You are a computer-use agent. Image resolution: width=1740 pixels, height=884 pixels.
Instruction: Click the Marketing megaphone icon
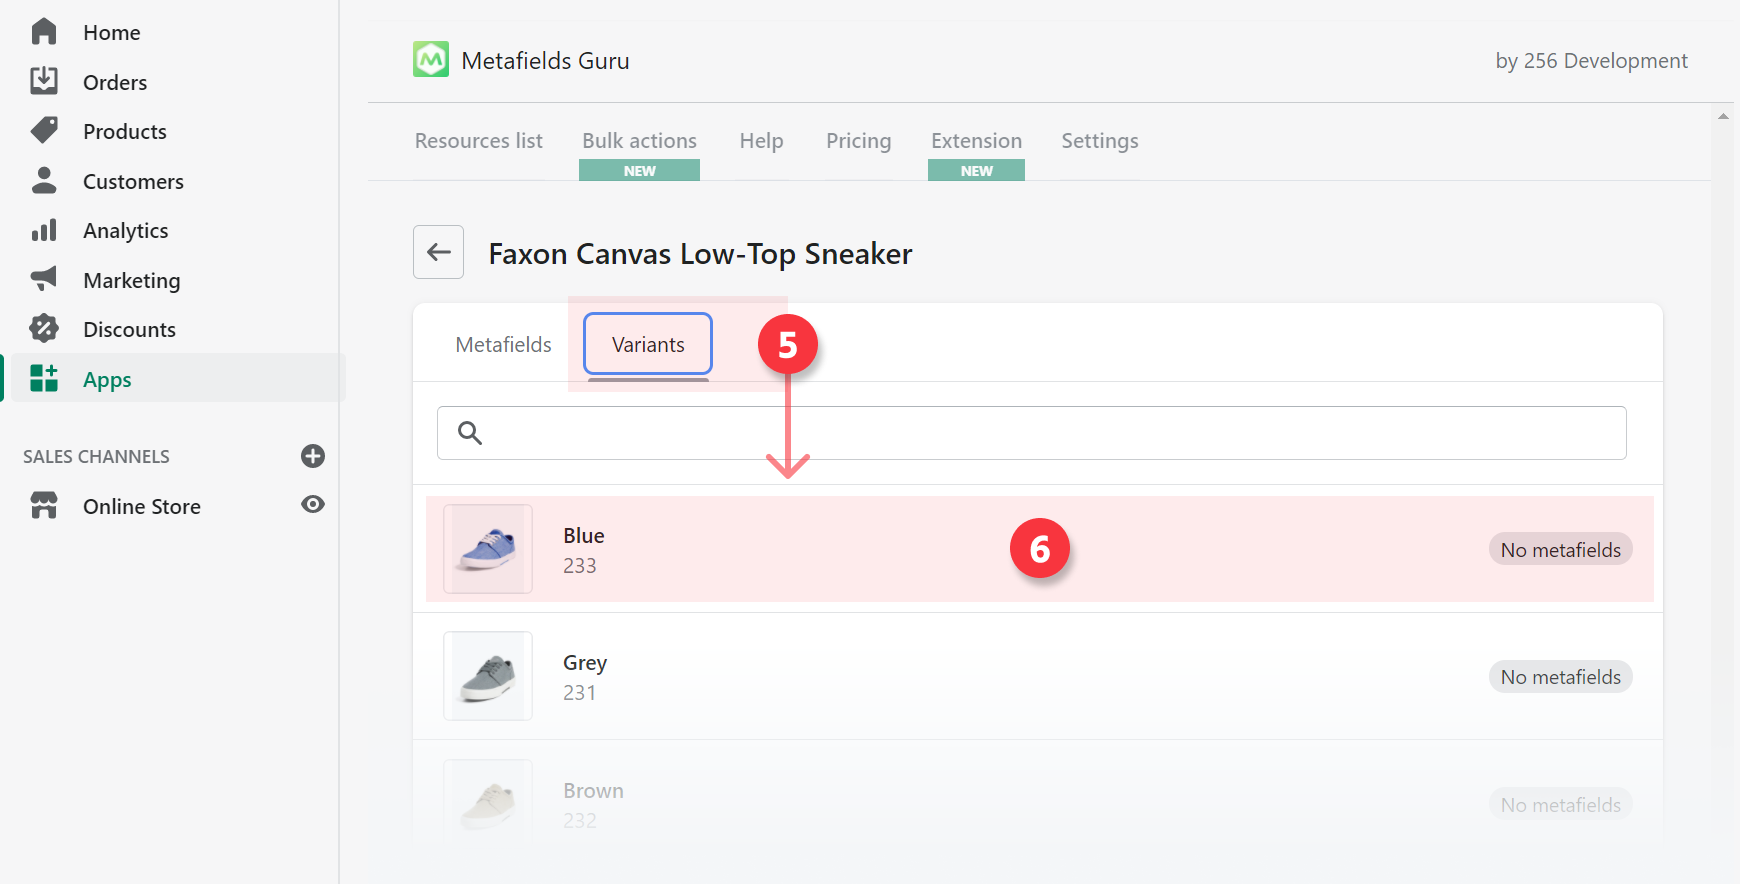point(44,280)
